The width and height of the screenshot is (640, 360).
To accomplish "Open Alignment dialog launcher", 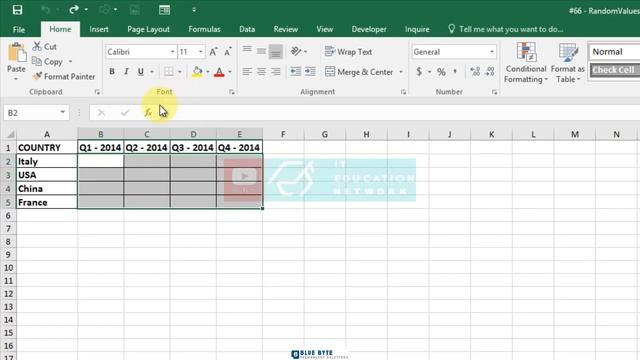I will pos(403,92).
